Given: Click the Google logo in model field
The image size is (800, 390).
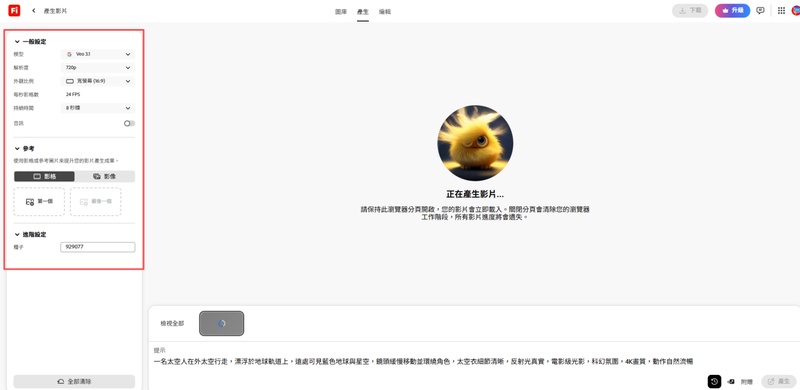Looking at the screenshot, I should (x=69, y=54).
